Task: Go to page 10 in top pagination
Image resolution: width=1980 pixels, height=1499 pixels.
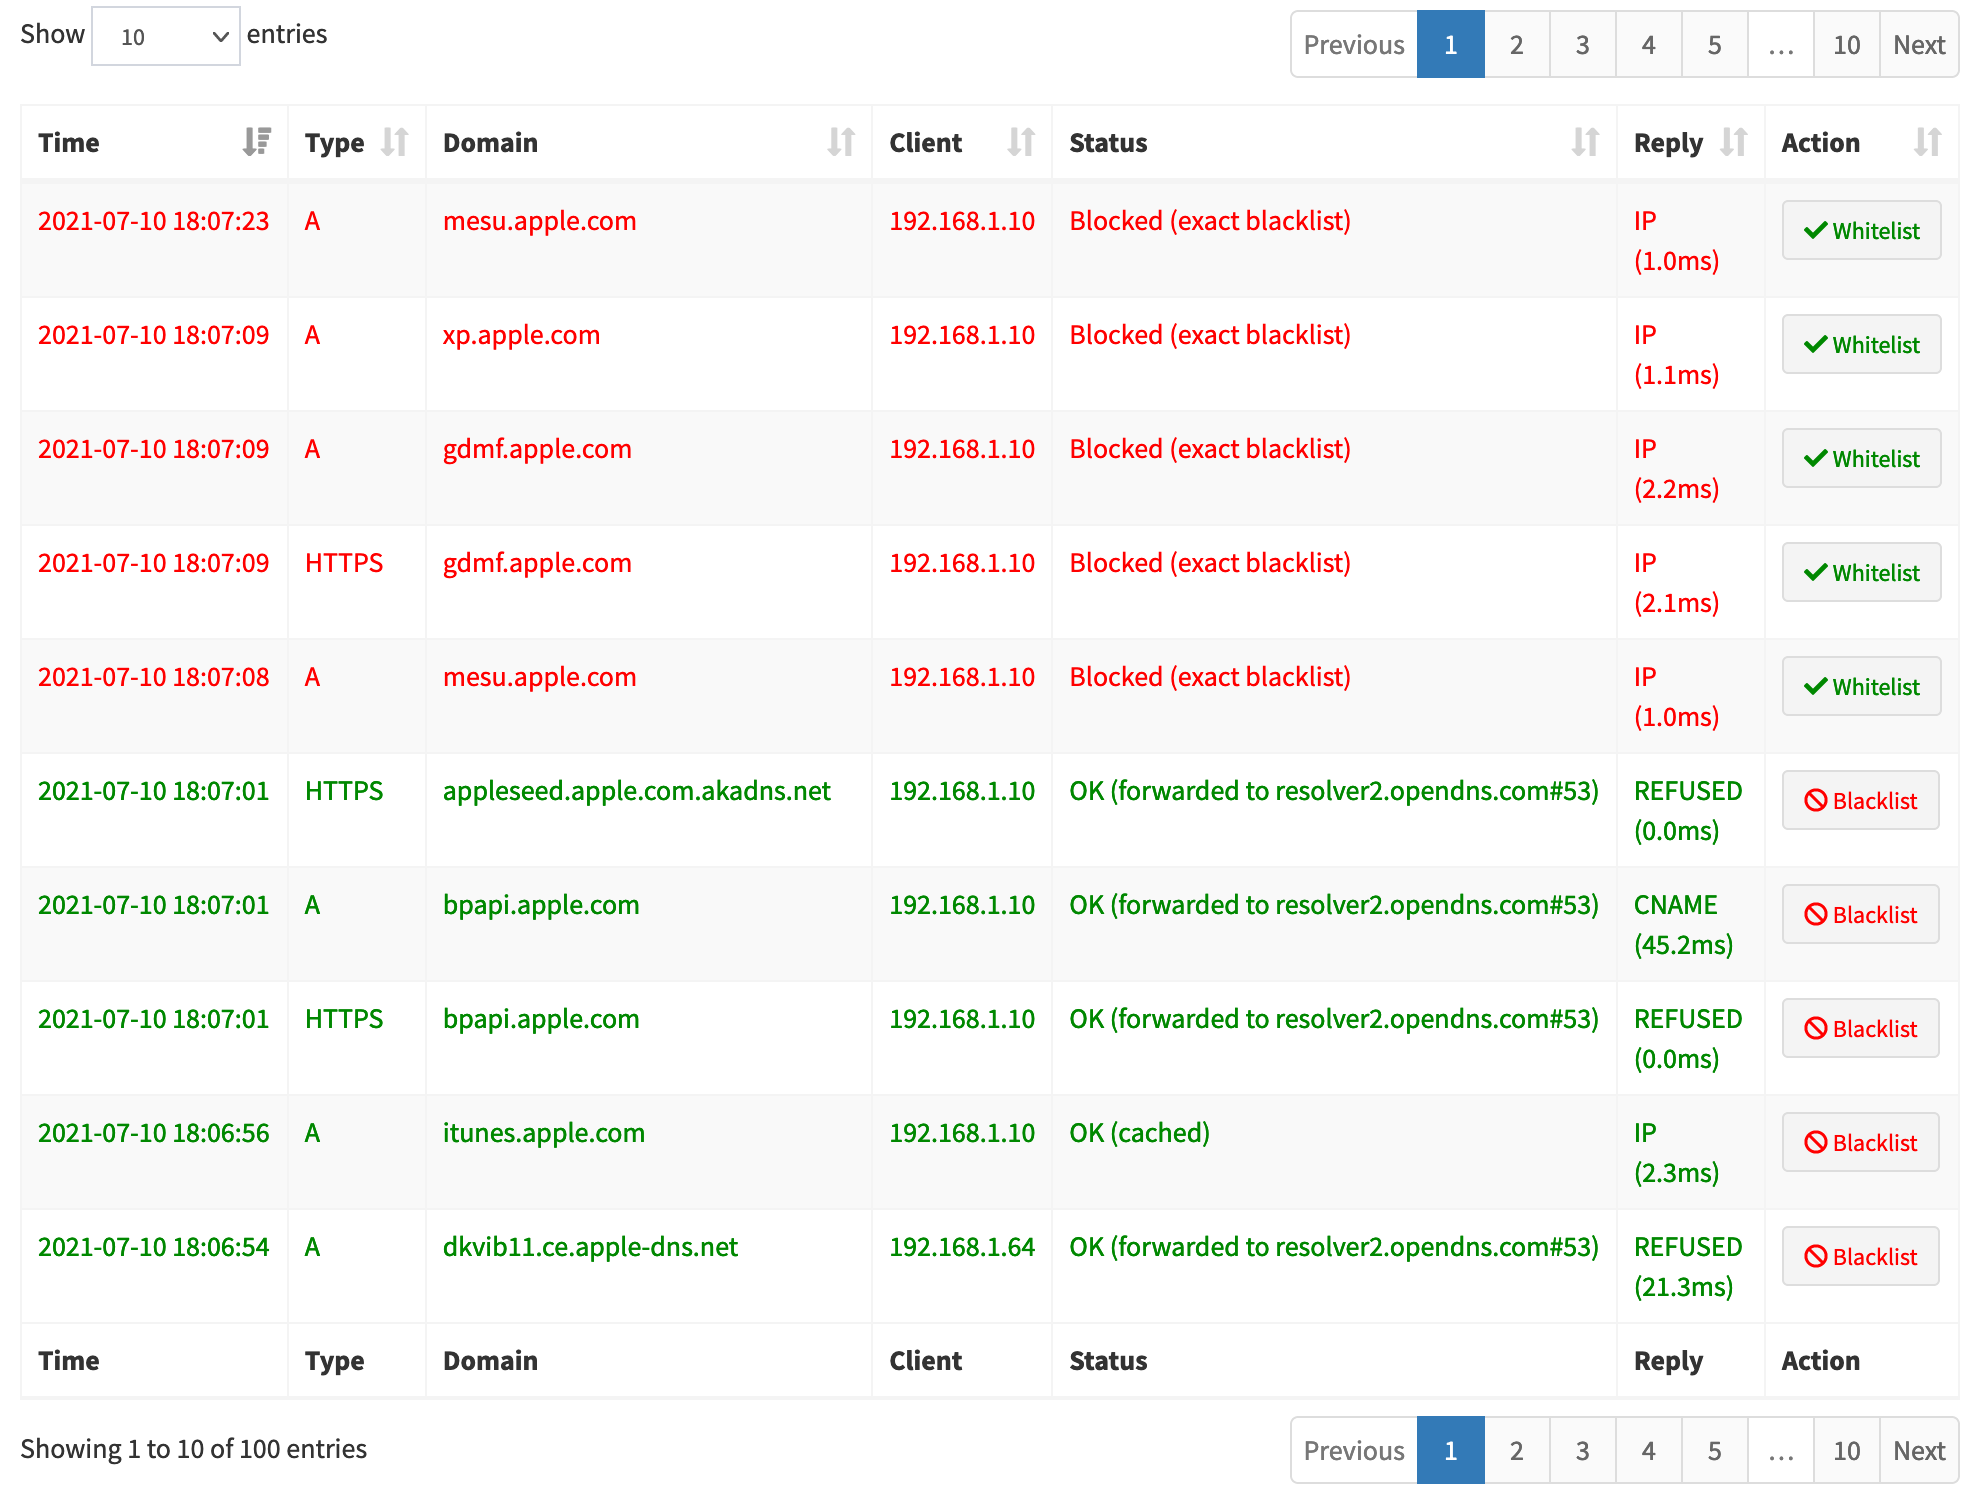Action: tap(1847, 44)
